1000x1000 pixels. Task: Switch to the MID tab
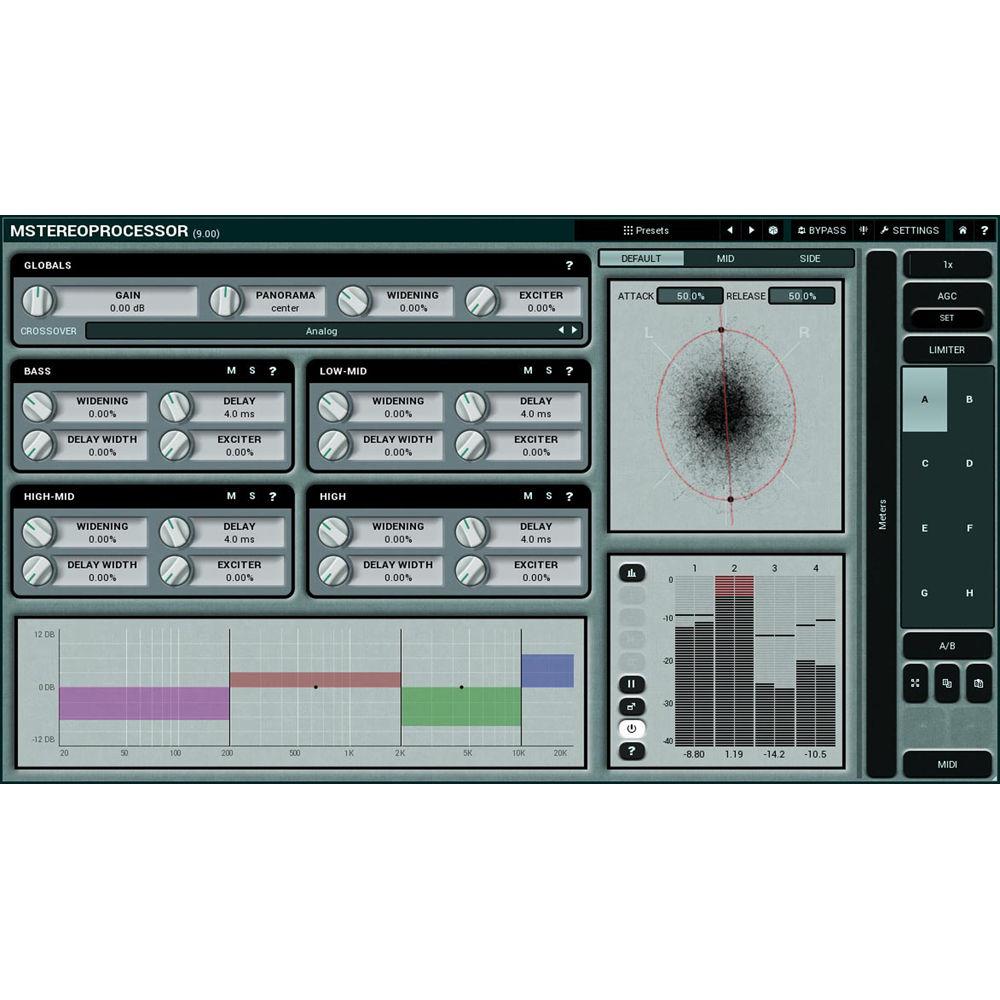[725, 258]
